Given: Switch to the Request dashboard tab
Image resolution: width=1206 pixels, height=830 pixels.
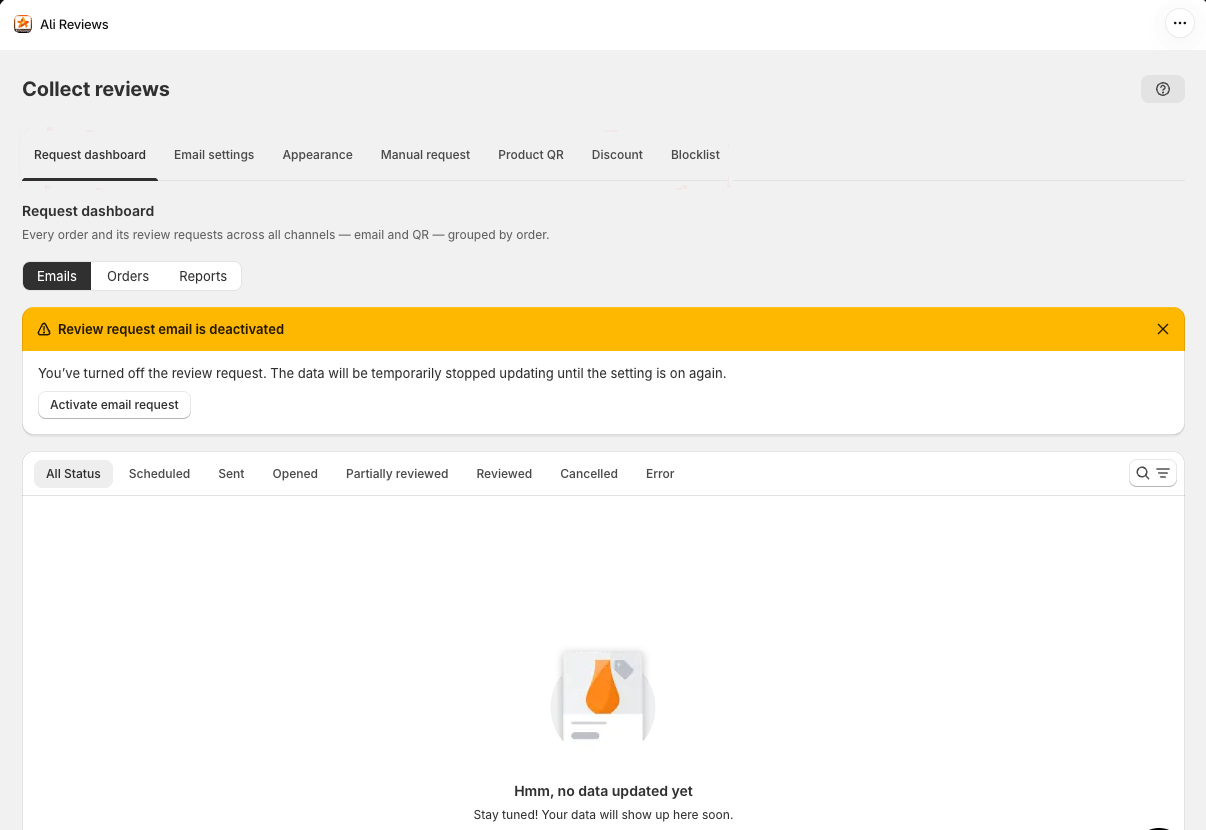Looking at the screenshot, I should coord(90,155).
